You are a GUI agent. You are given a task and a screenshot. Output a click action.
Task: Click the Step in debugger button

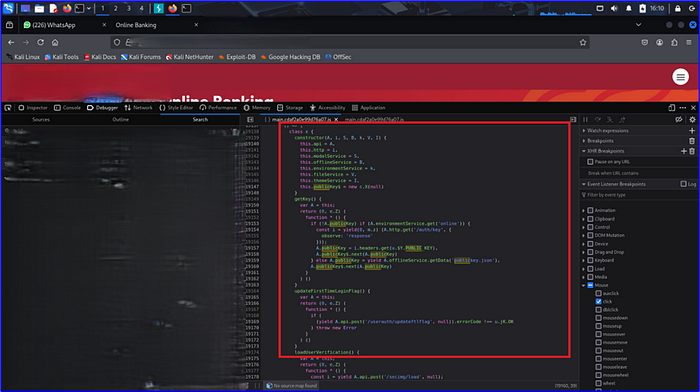tap(610, 120)
